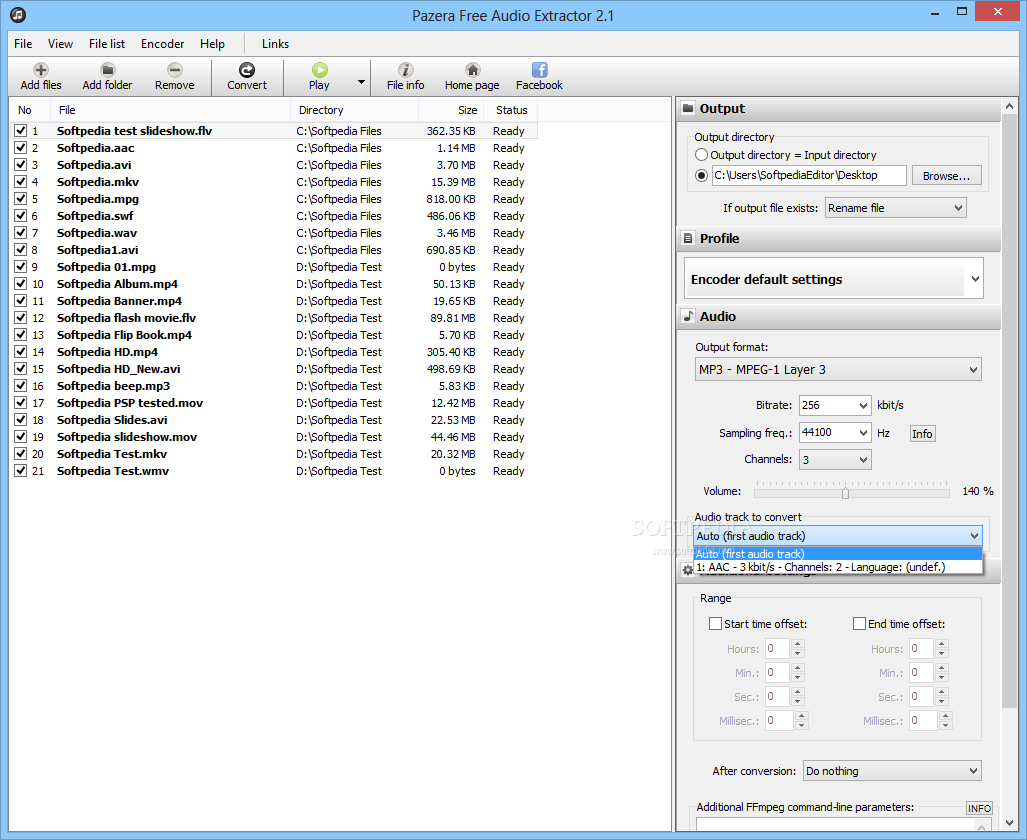The image size is (1027, 840).
Task: Uncheck the Softpedia Test.wmv checkbox
Action: (x=20, y=470)
